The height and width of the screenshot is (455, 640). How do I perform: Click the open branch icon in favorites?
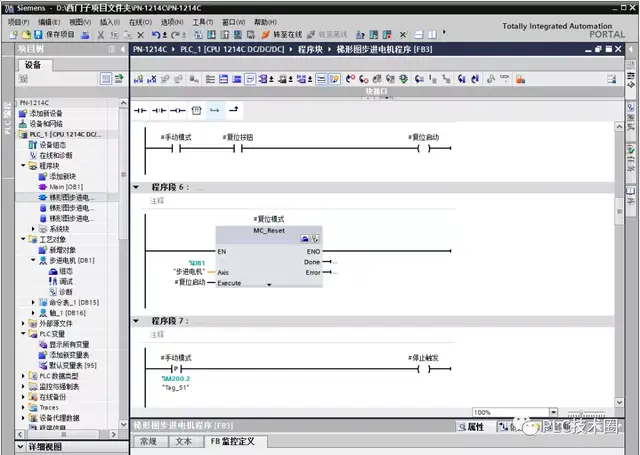[x=215, y=109]
